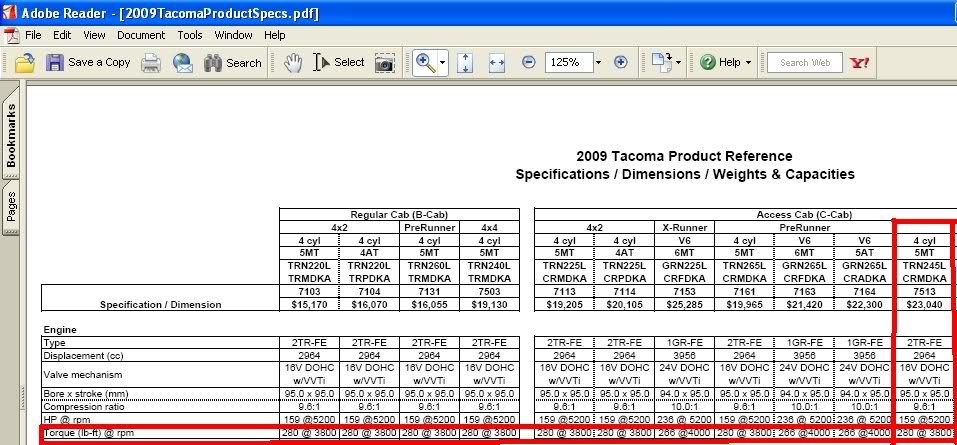
Task: Click the Adobe Reader title bar icon
Action: 10,12
